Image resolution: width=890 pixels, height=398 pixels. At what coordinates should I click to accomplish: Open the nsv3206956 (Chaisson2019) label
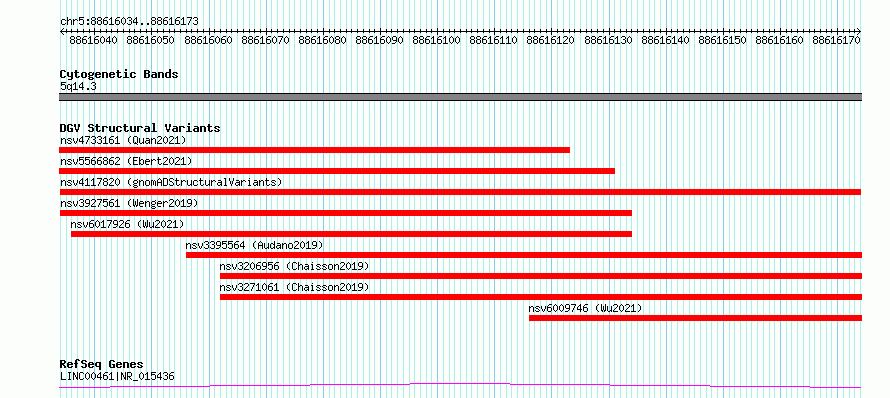click(x=294, y=266)
